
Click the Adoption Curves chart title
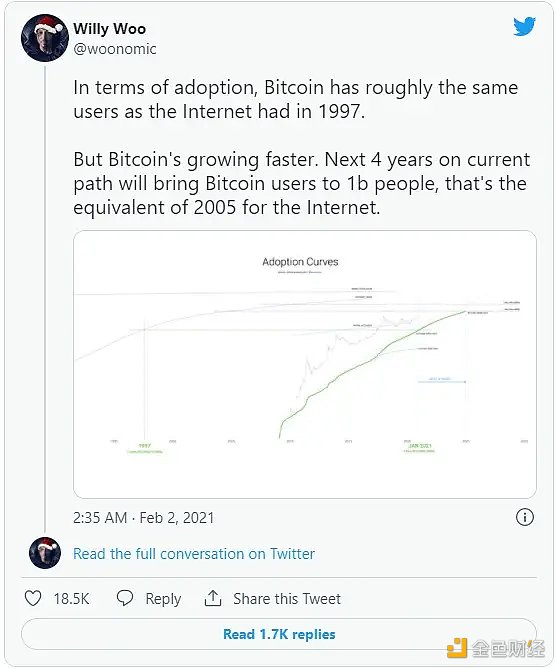(x=300, y=262)
